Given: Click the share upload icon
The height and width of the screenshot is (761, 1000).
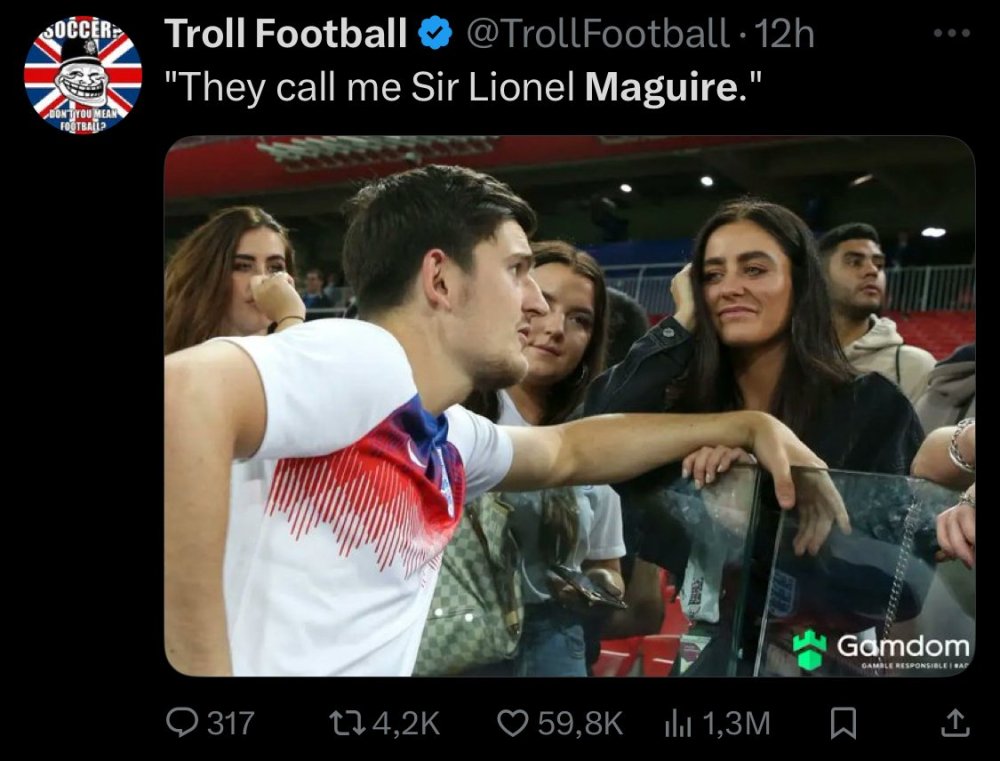Looking at the screenshot, I should [x=955, y=722].
